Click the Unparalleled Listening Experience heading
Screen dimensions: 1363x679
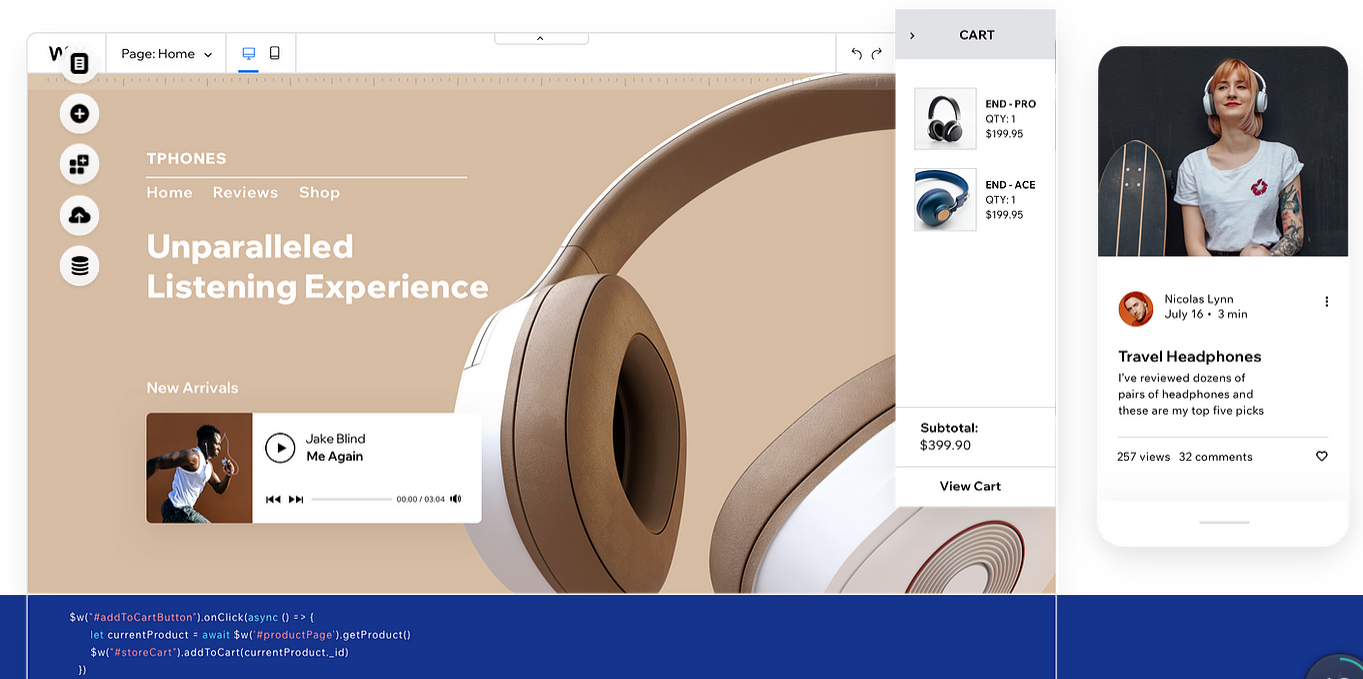pos(317,267)
